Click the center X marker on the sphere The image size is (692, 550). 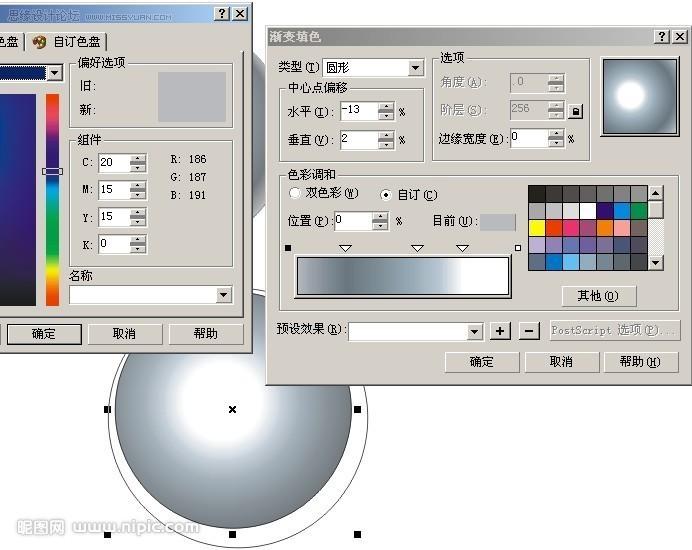point(233,410)
